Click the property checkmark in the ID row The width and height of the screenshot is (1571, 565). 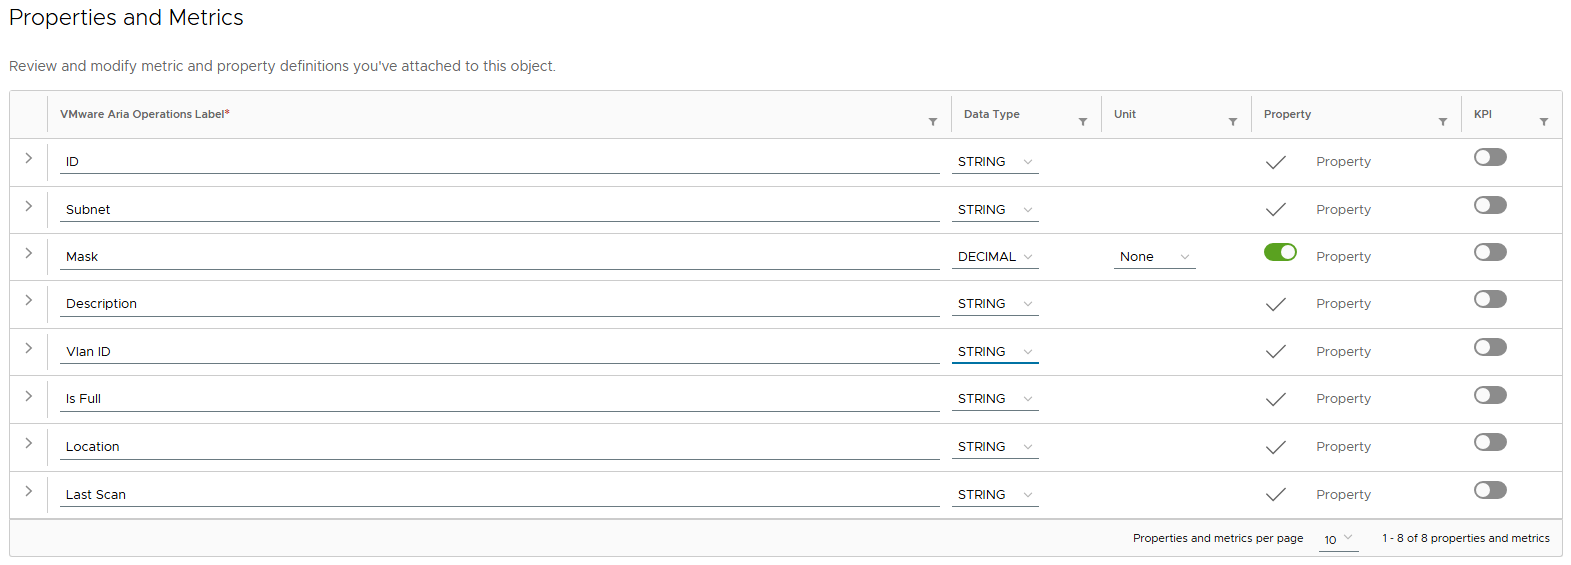[1275, 162]
